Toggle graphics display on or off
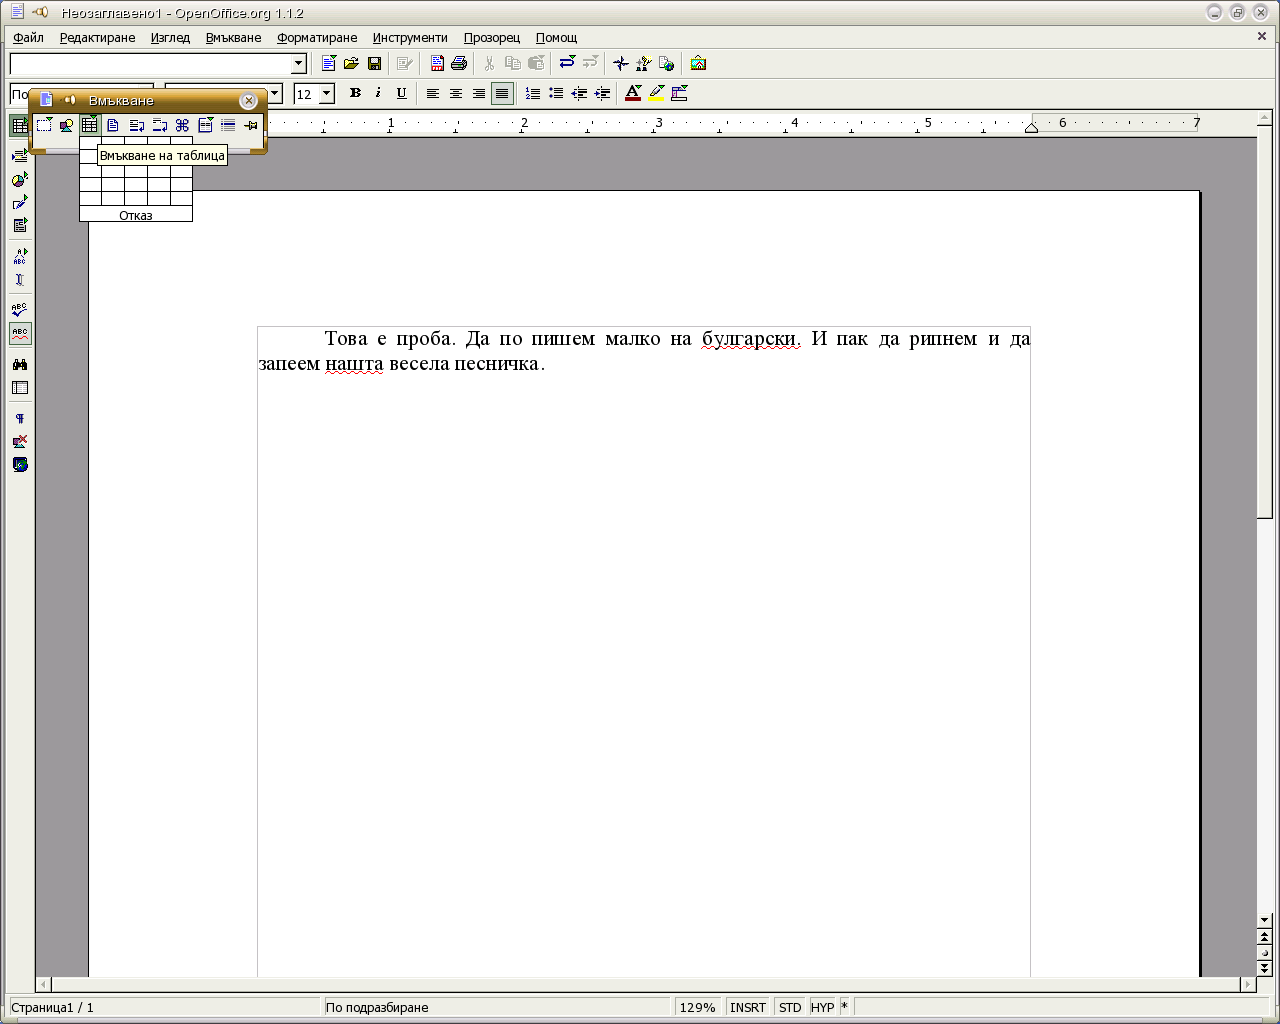The image size is (1280, 1024). click(20, 442)
